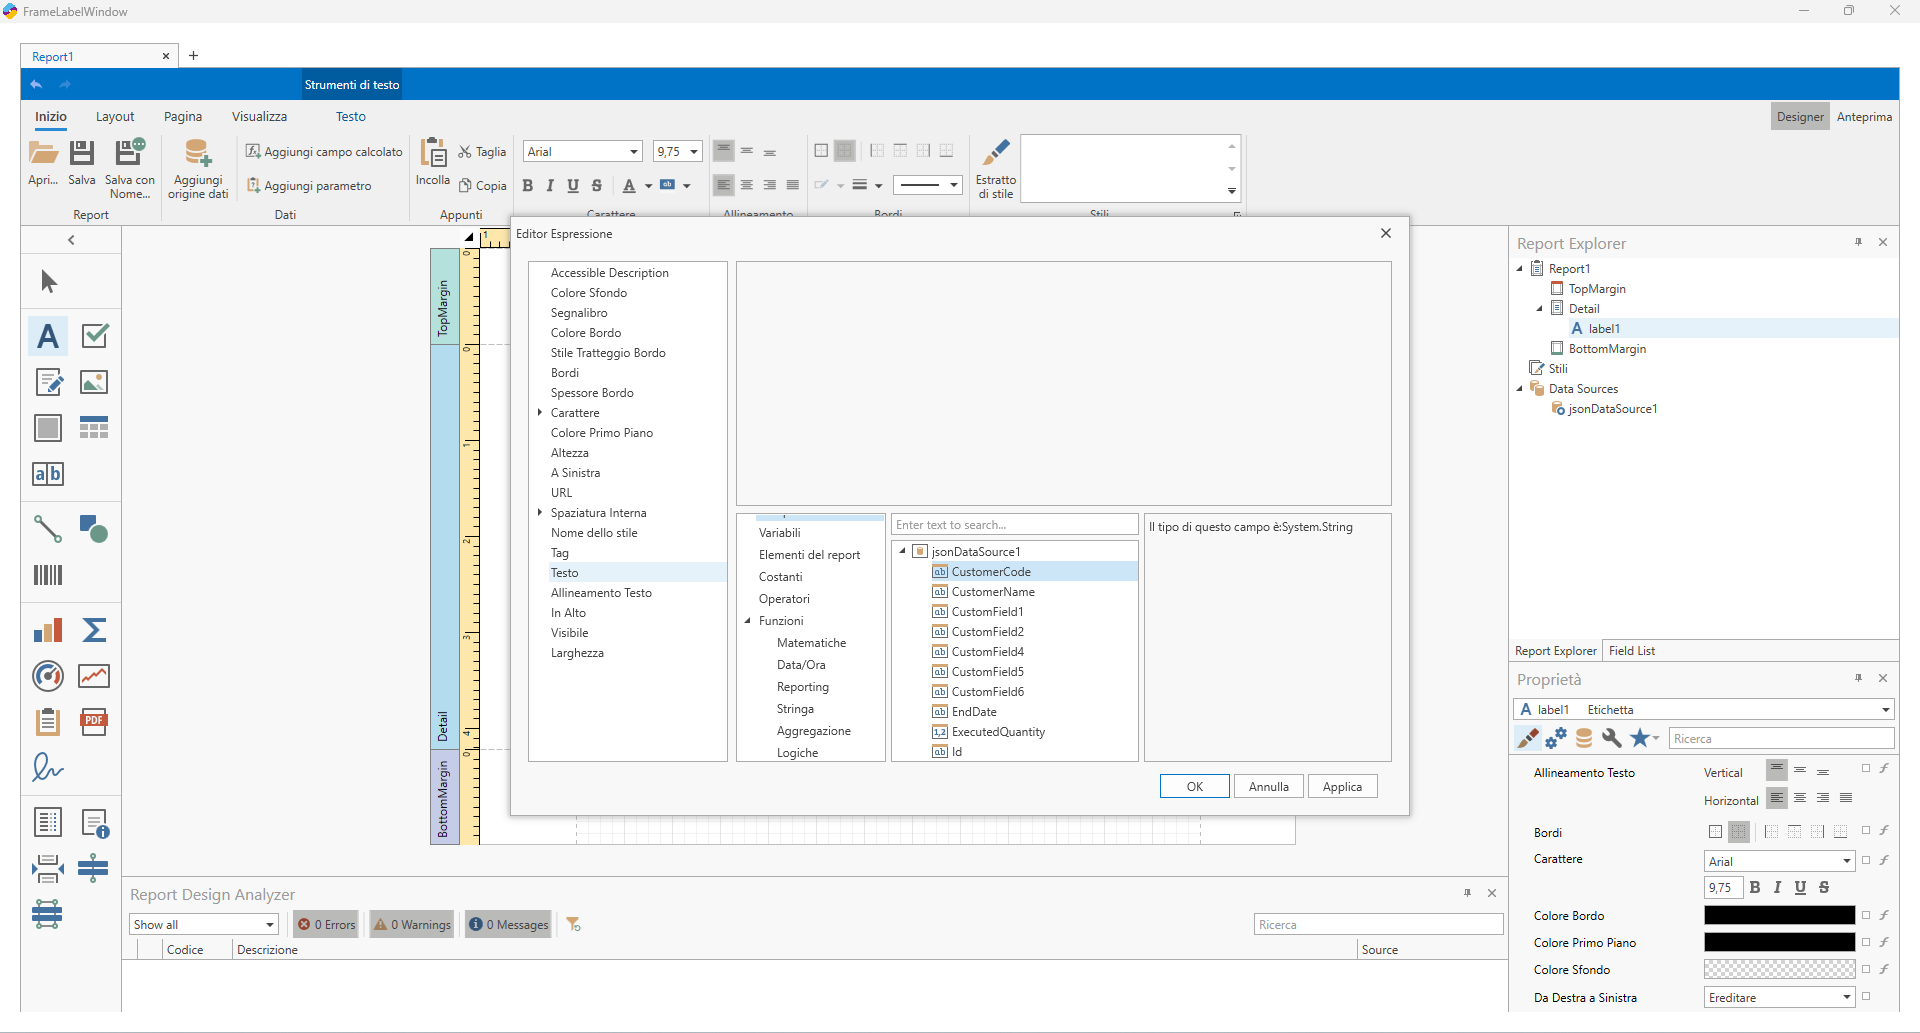Open the label1 Etichetta selector dropdown

pos(1886,710)
